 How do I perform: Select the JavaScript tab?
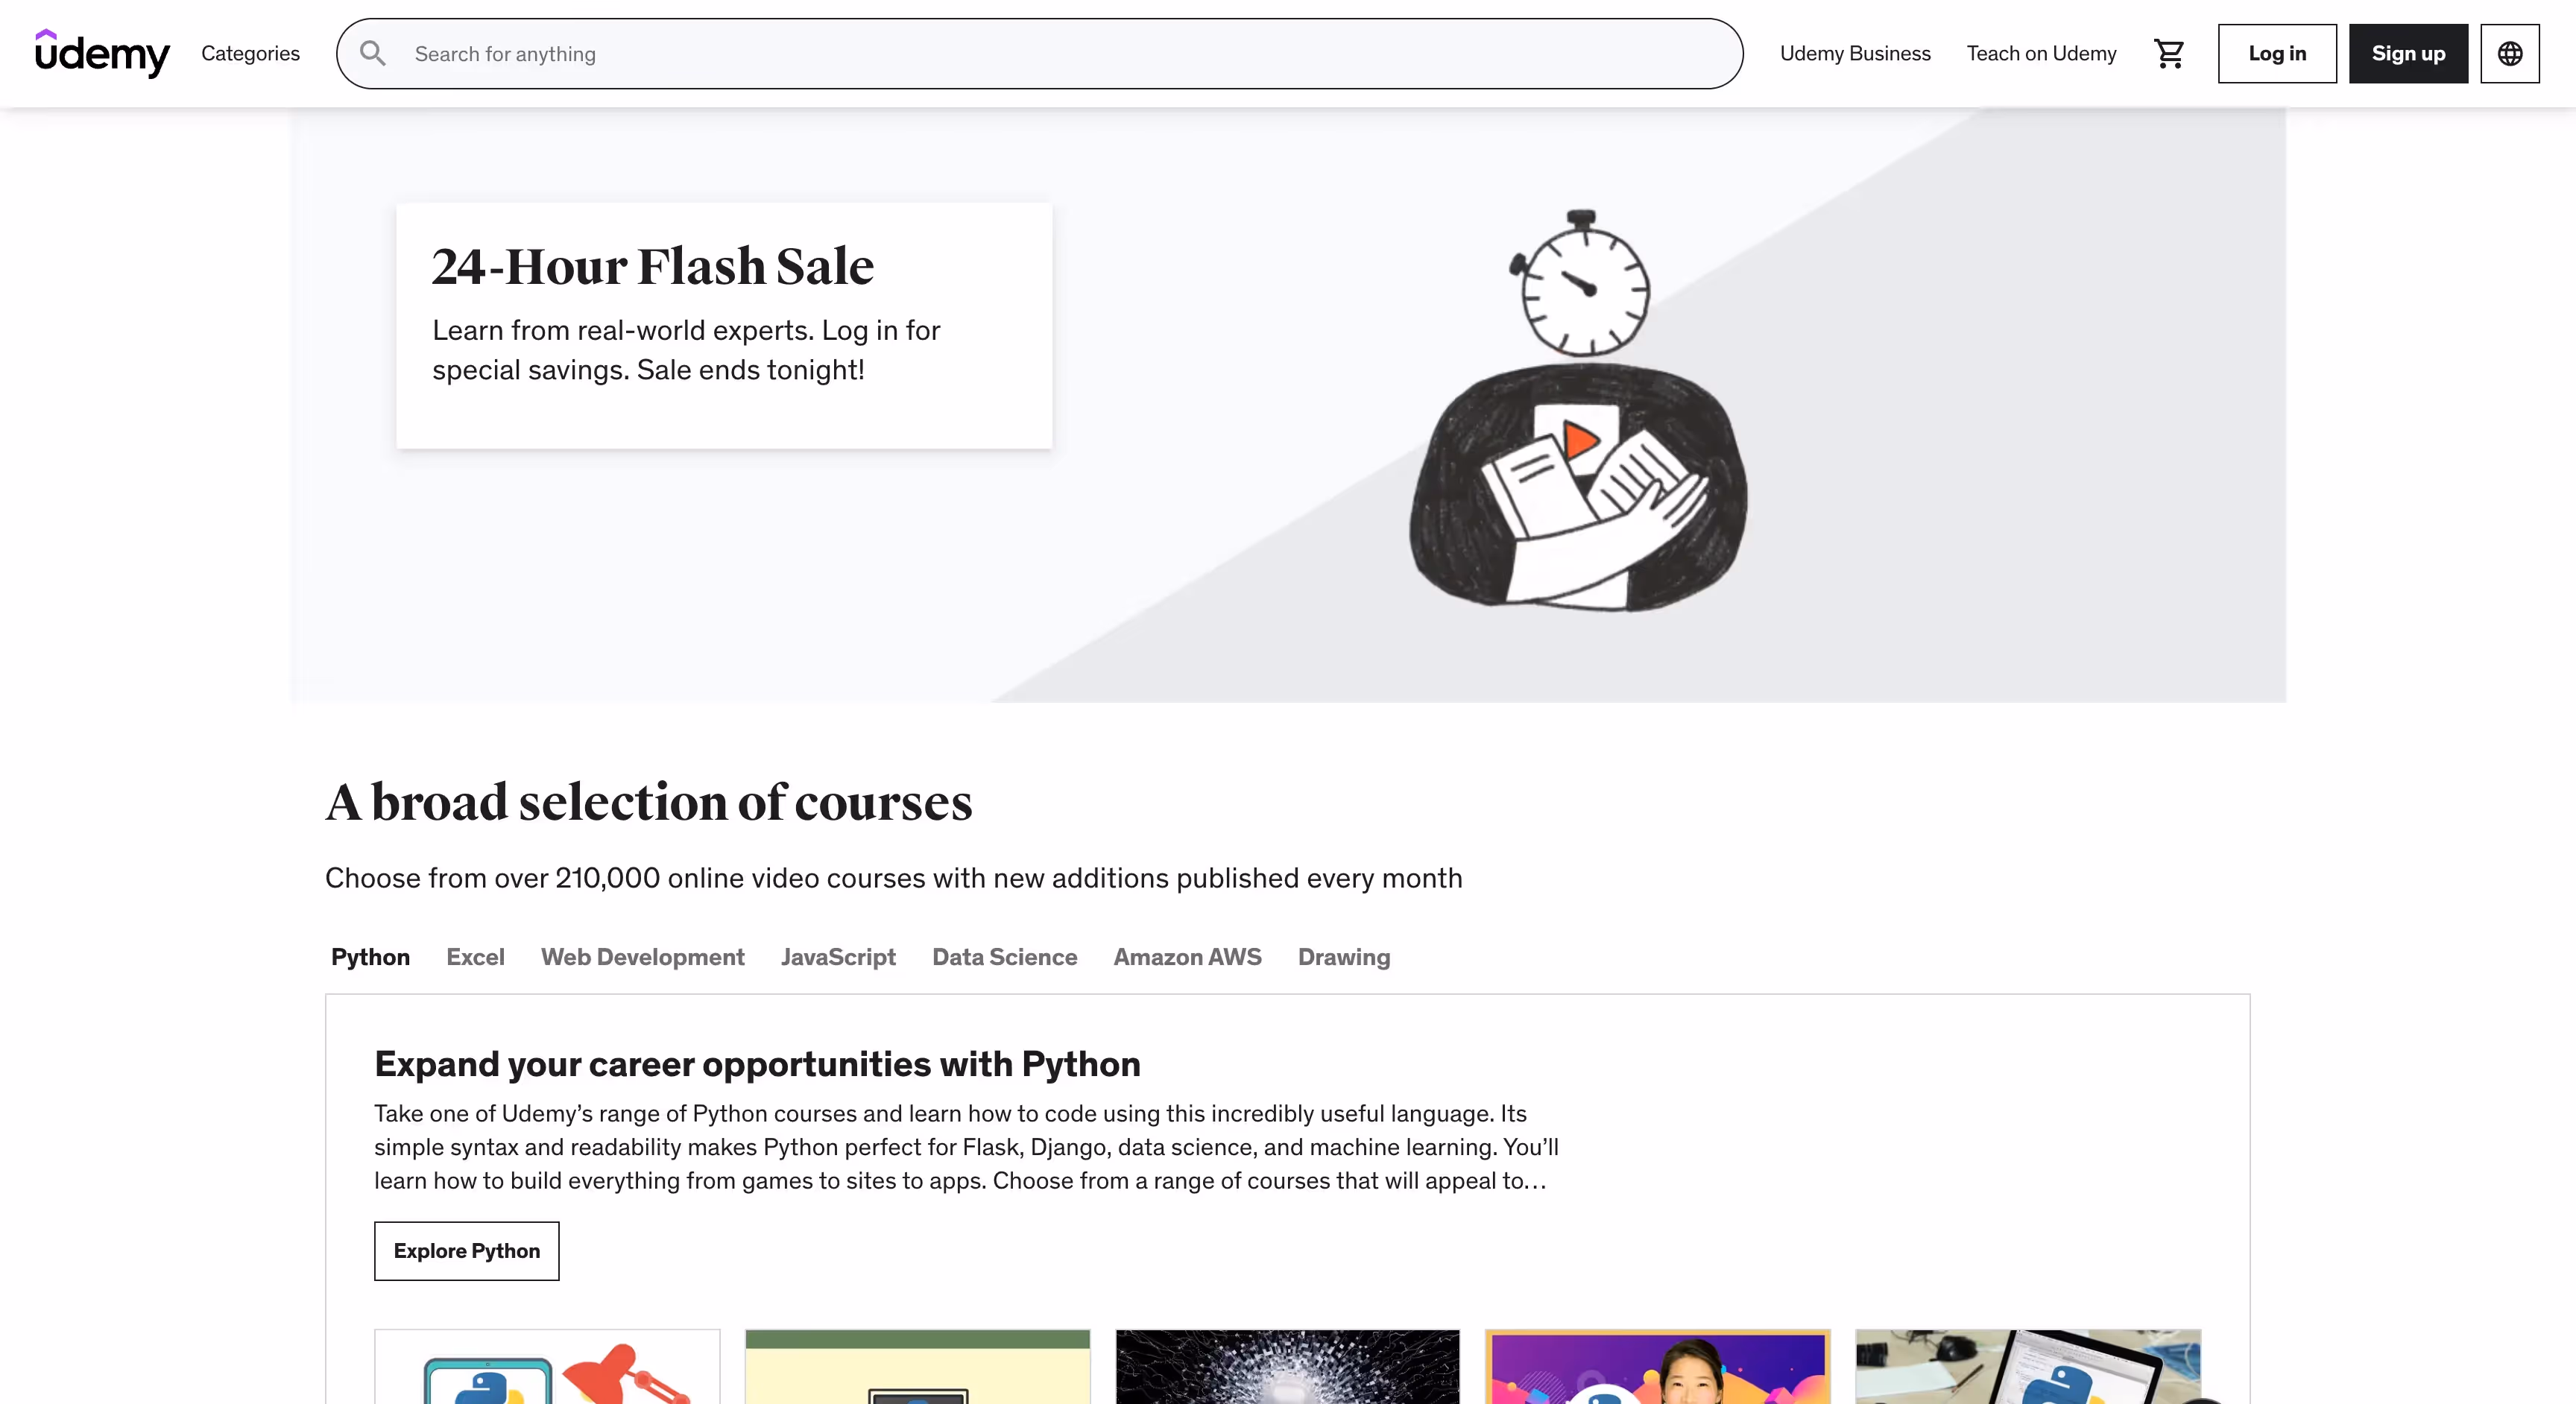(x=838, y=957)
